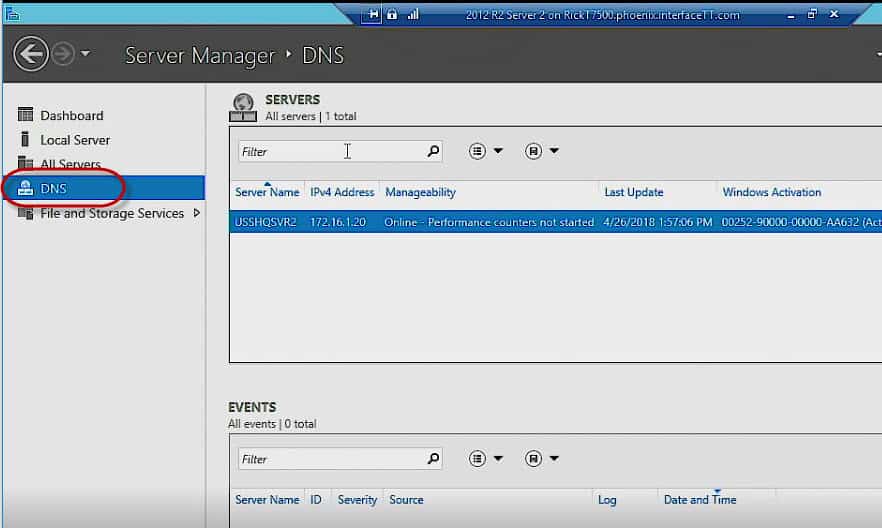Click the 172.16.1.20 address cell
Screen dimensions: 882x528
338,222
